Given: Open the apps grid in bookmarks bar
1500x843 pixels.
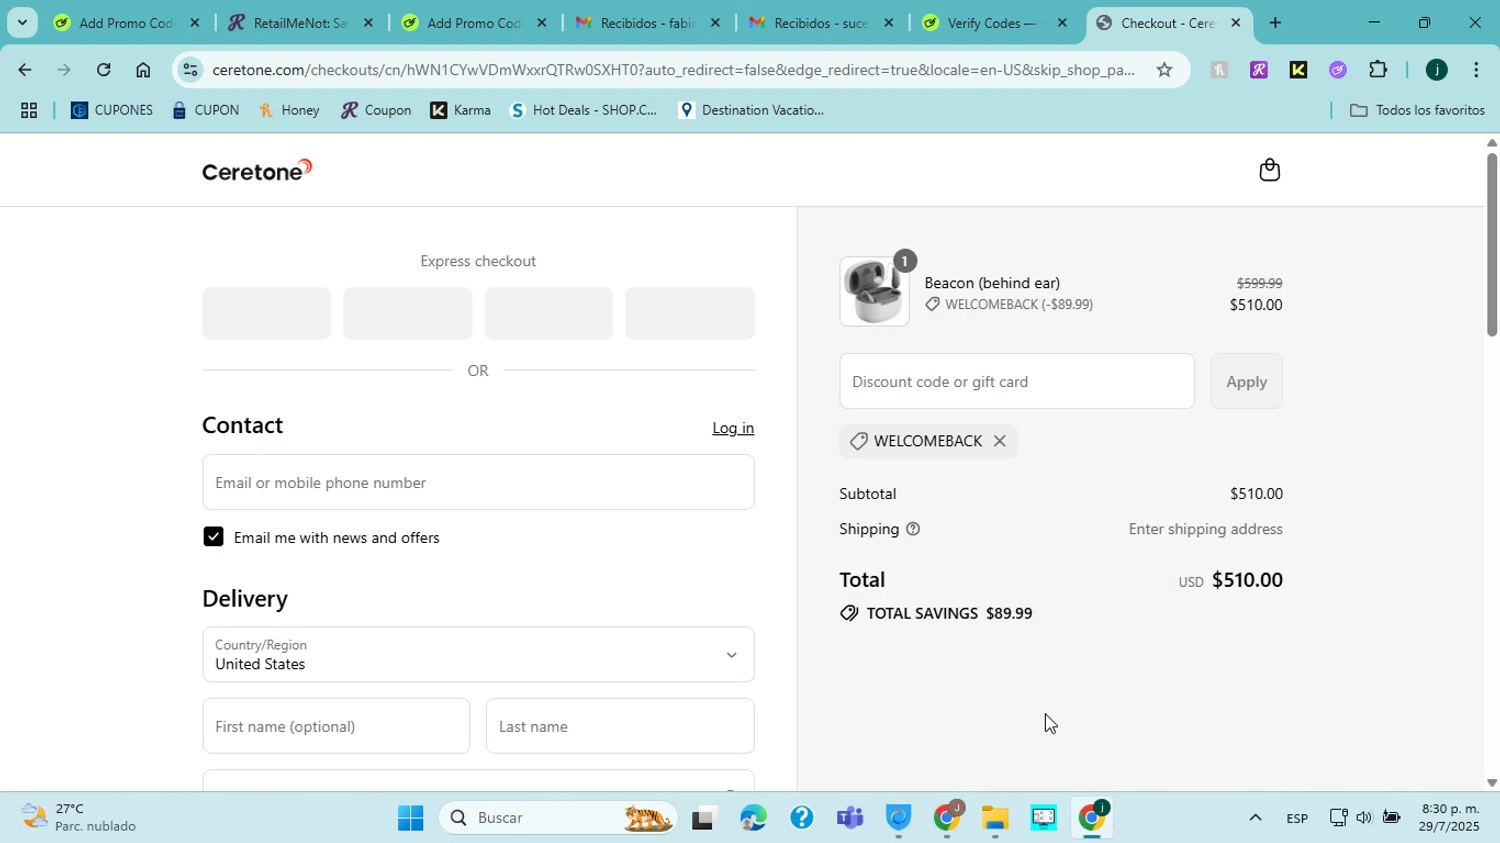Looking at the screenshot, I should tap(29, 110).
